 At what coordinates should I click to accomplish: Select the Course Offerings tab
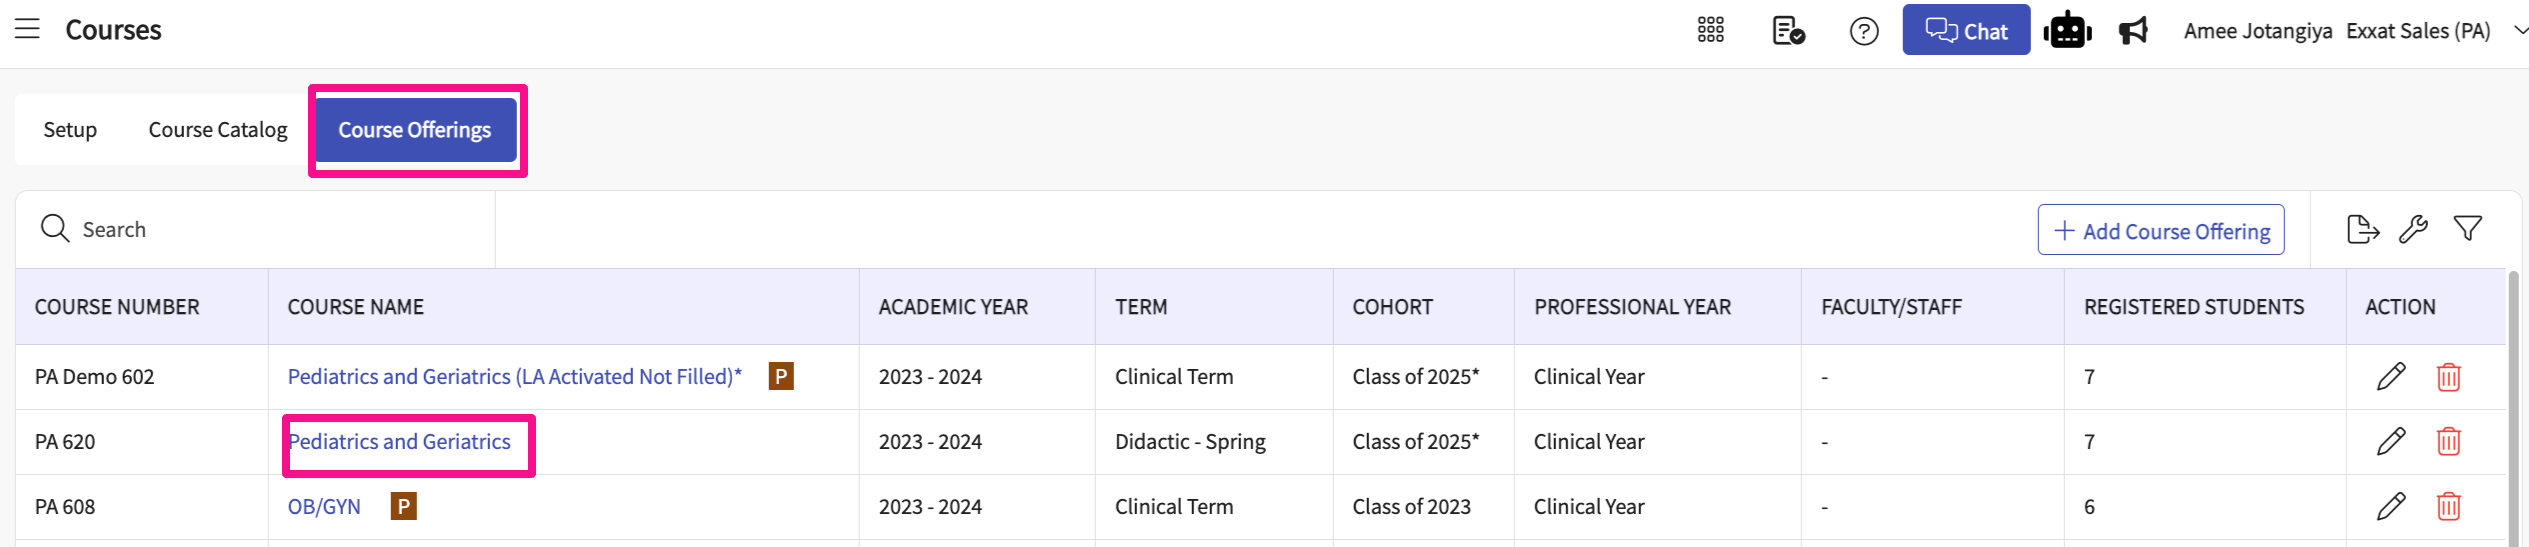click(x=415, y=130)
